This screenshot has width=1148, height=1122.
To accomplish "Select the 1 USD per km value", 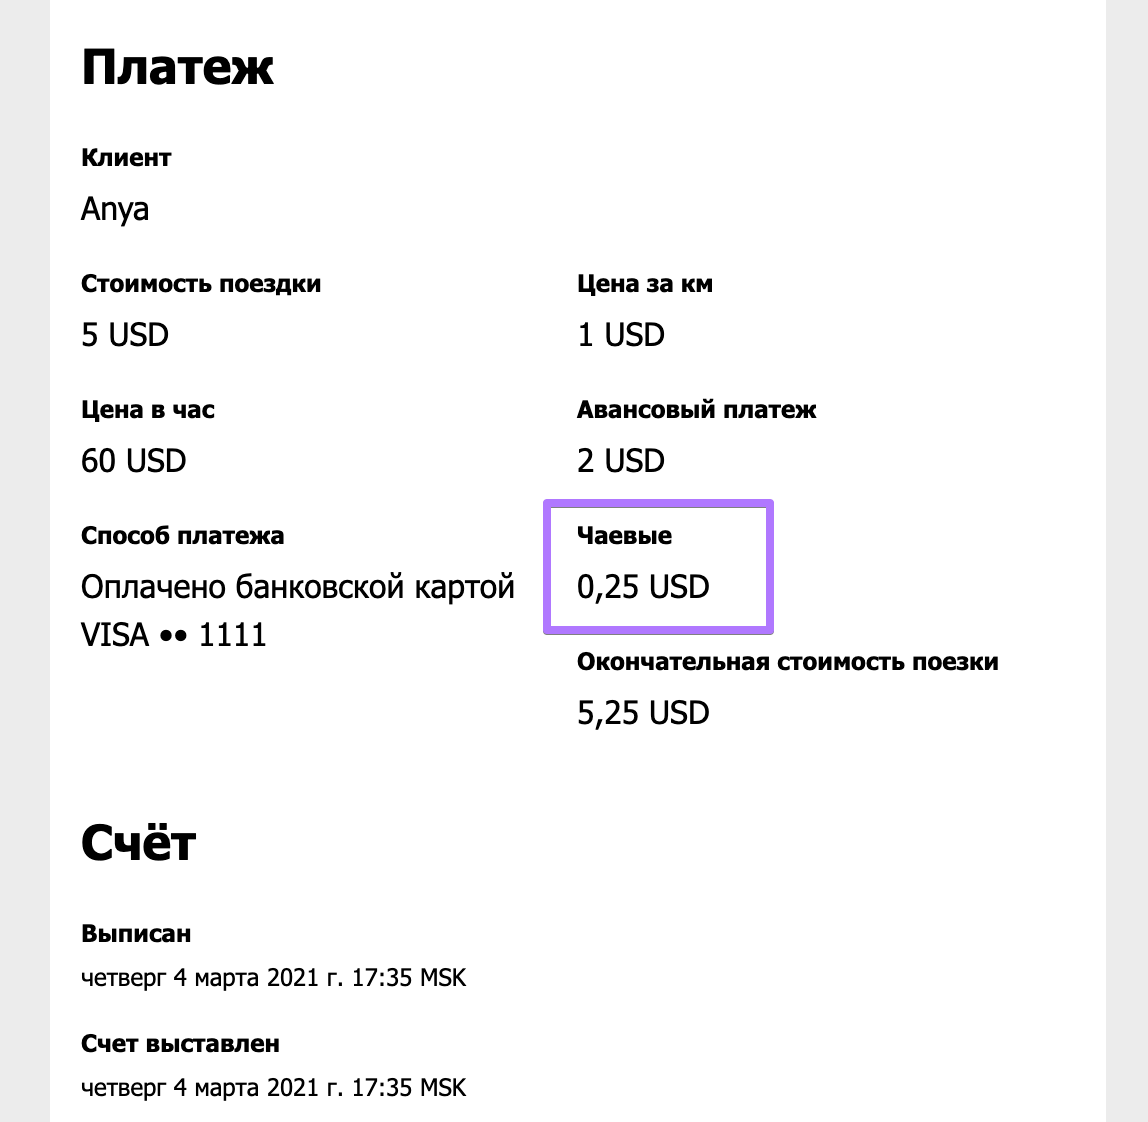I will (621, 335).
